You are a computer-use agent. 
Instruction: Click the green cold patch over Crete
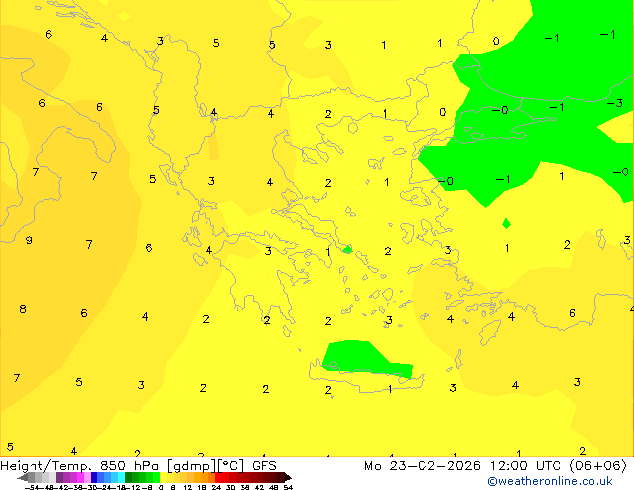click(362, 358)
